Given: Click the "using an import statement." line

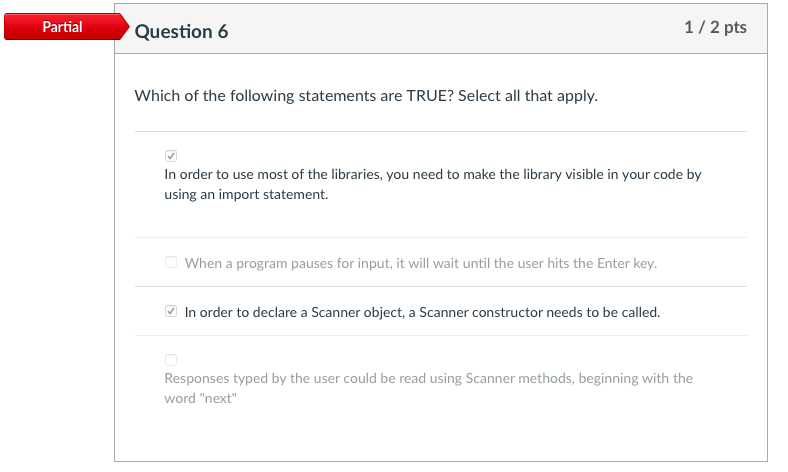Looking at the screenshot, I should pyautogui.click(x=246, y=194).
